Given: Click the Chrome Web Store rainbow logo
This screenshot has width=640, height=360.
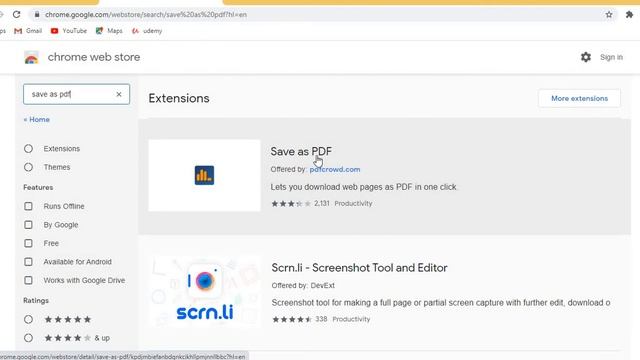Looking at the screenshot, I should point(31,58).
